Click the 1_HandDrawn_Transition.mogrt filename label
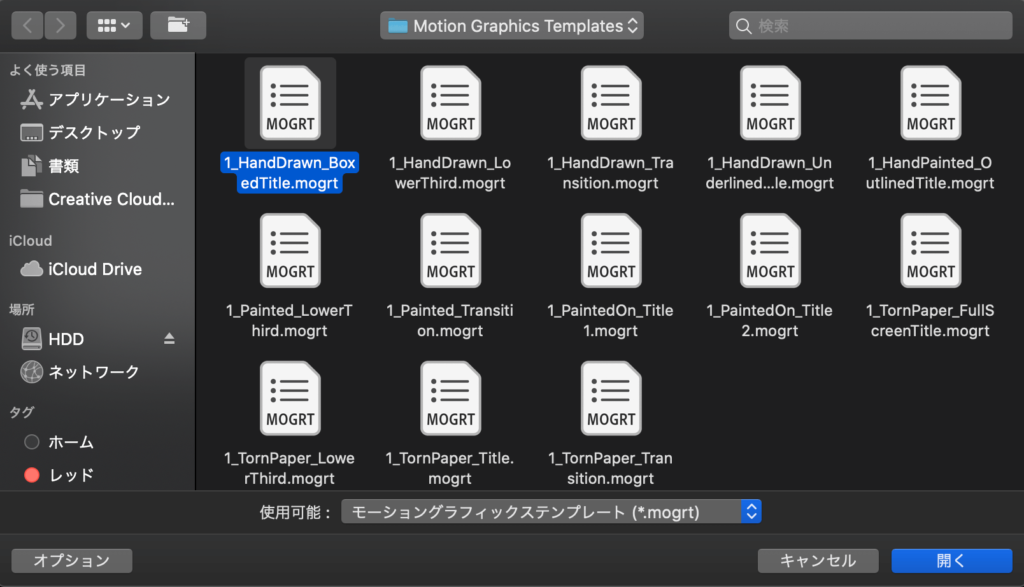This screenshot has width=1024, height=587. tap(611, 173)
